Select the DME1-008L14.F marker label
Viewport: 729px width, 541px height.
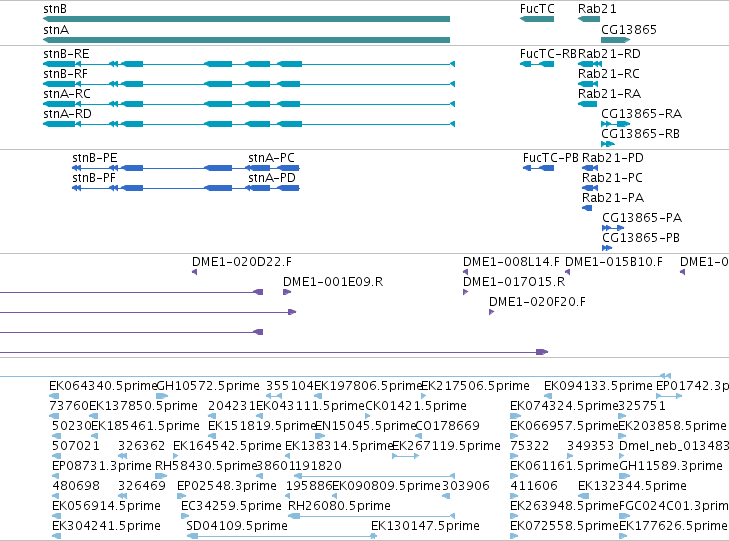click(511, 262)
